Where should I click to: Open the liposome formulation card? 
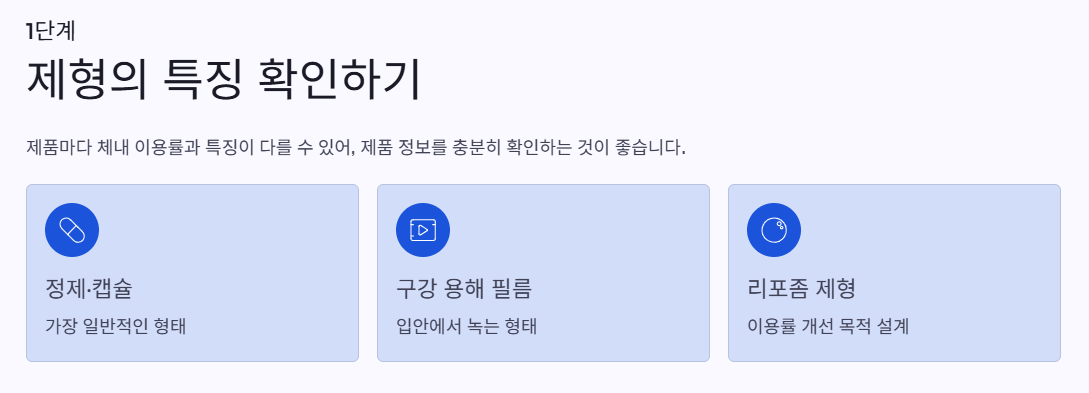coord(895,273)
